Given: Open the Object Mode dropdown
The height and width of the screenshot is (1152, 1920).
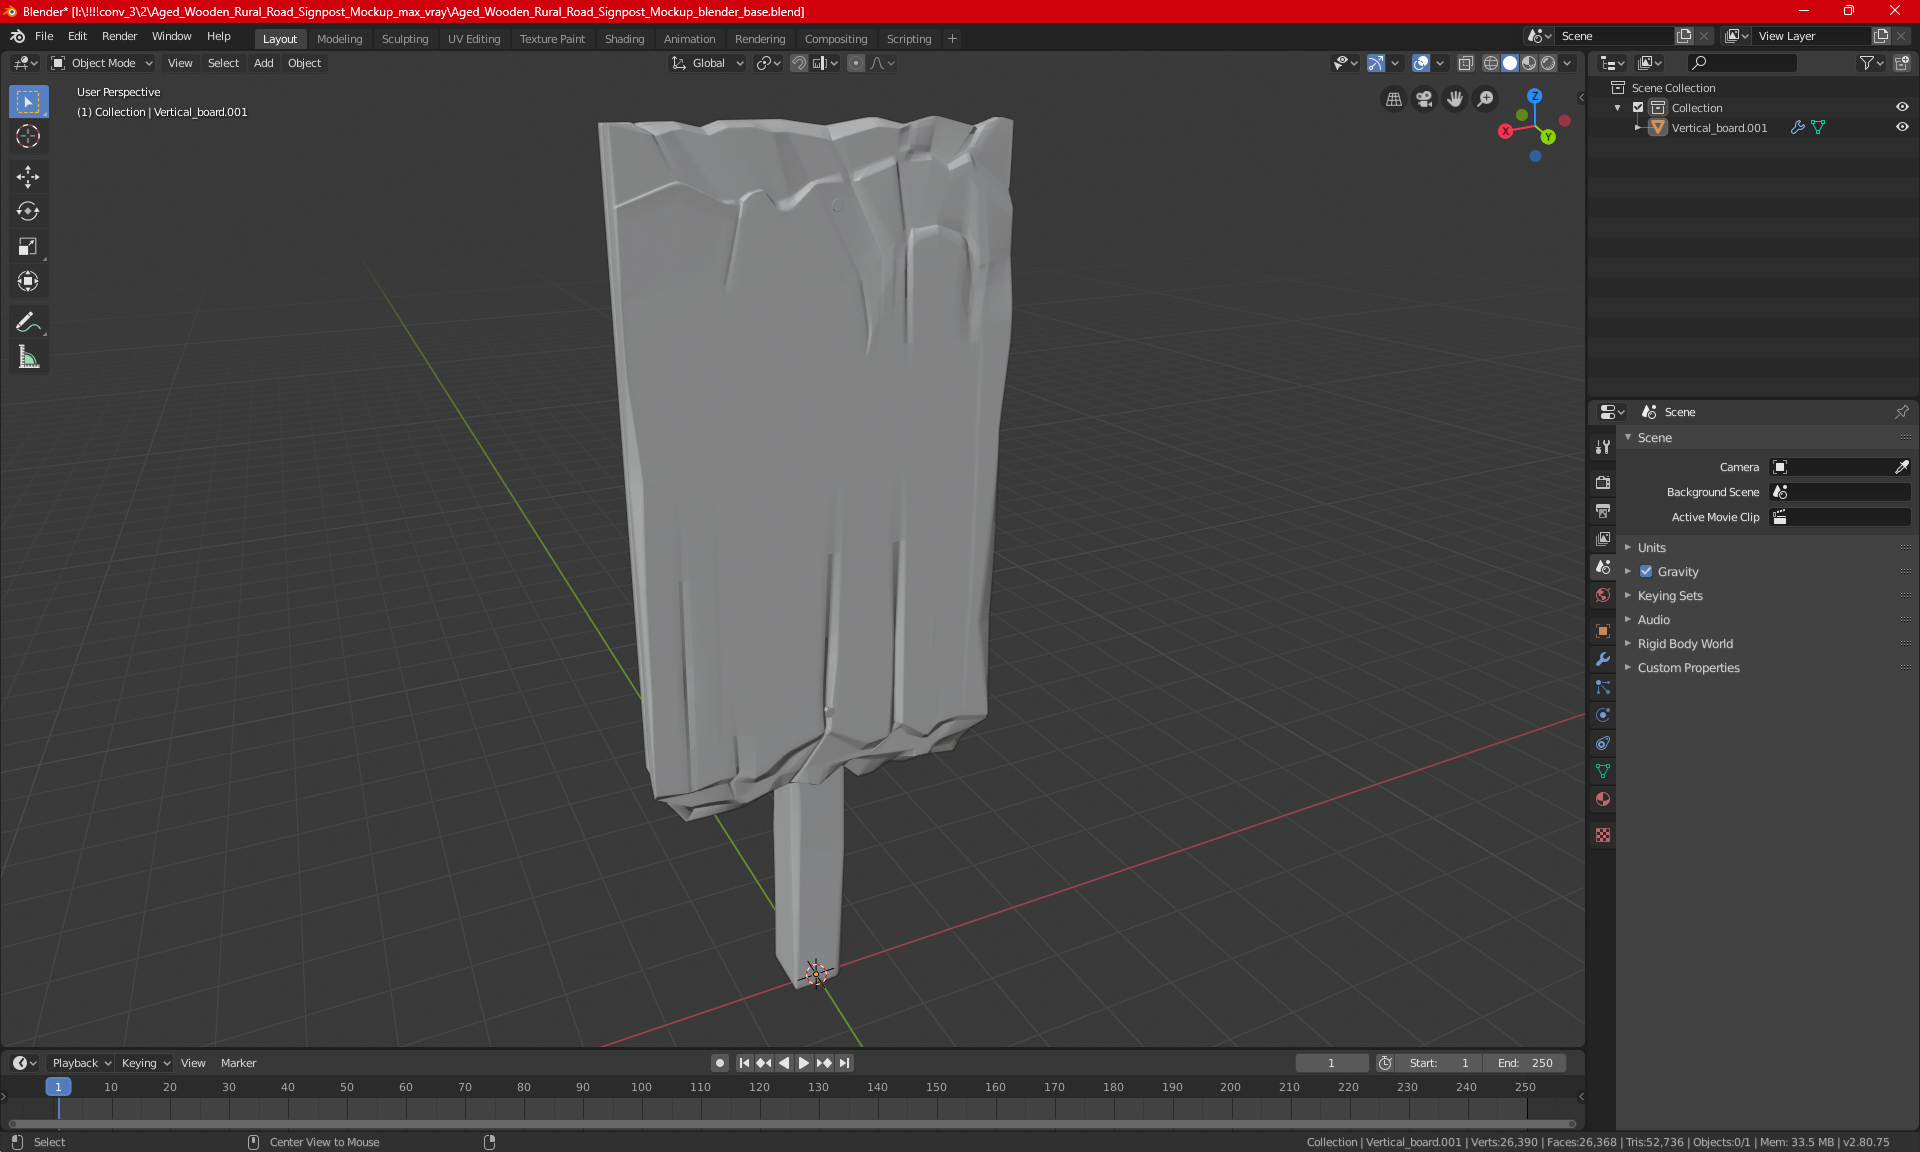Looking at the screenshot, I should pos(102,63).
